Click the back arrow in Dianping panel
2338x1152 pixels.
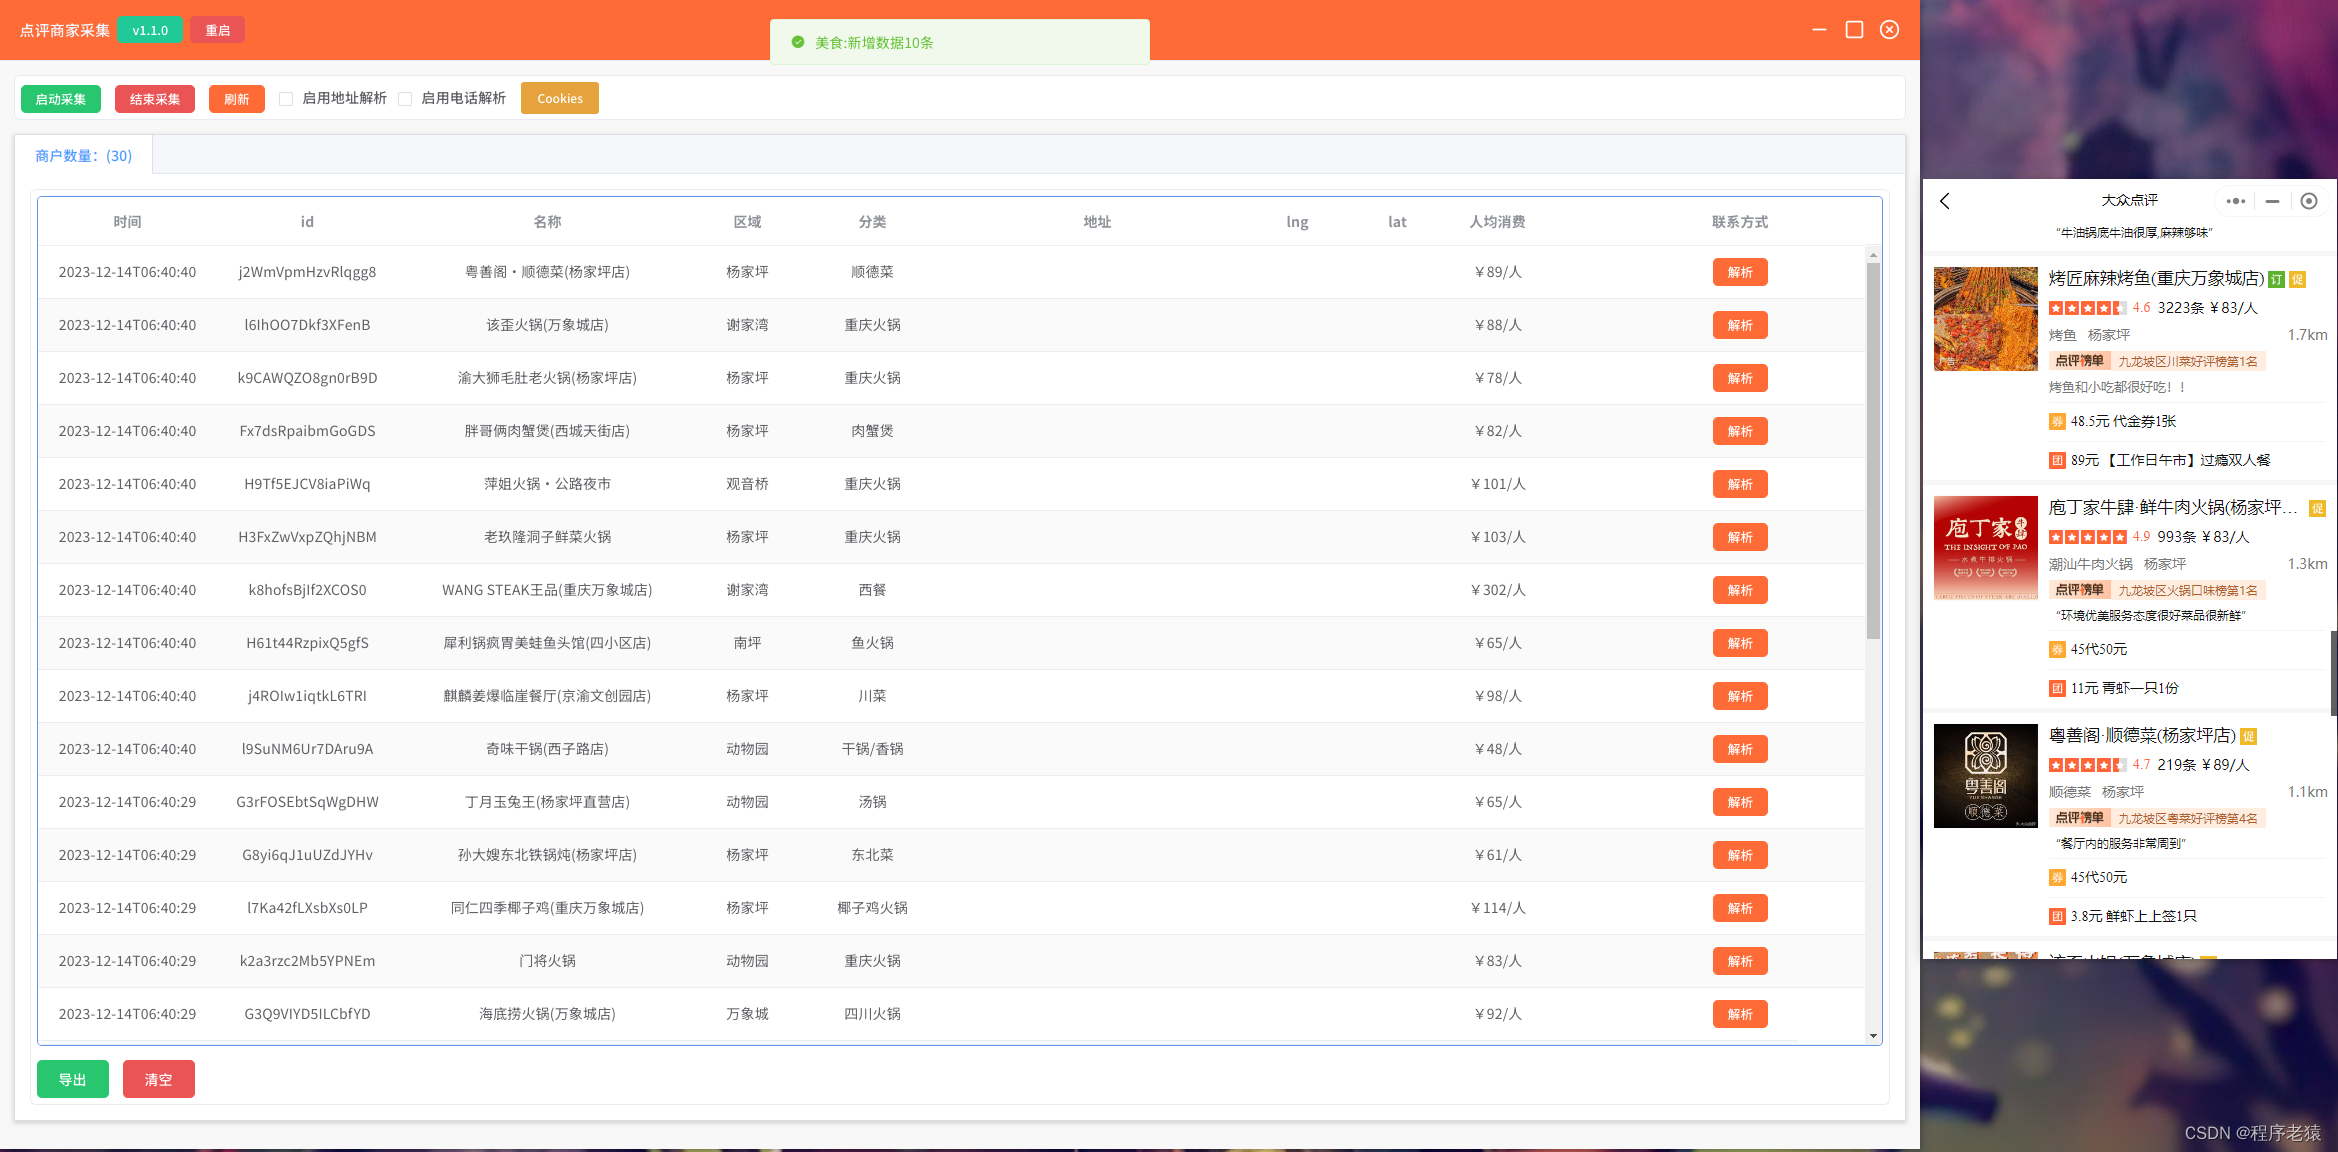(1945, 201)
